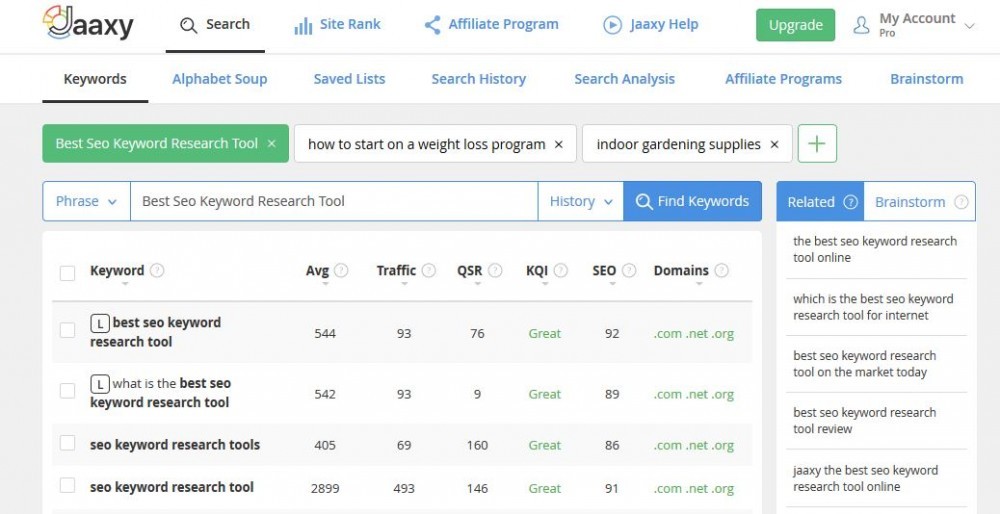Open the Phrase dropdown

[86, 202]
